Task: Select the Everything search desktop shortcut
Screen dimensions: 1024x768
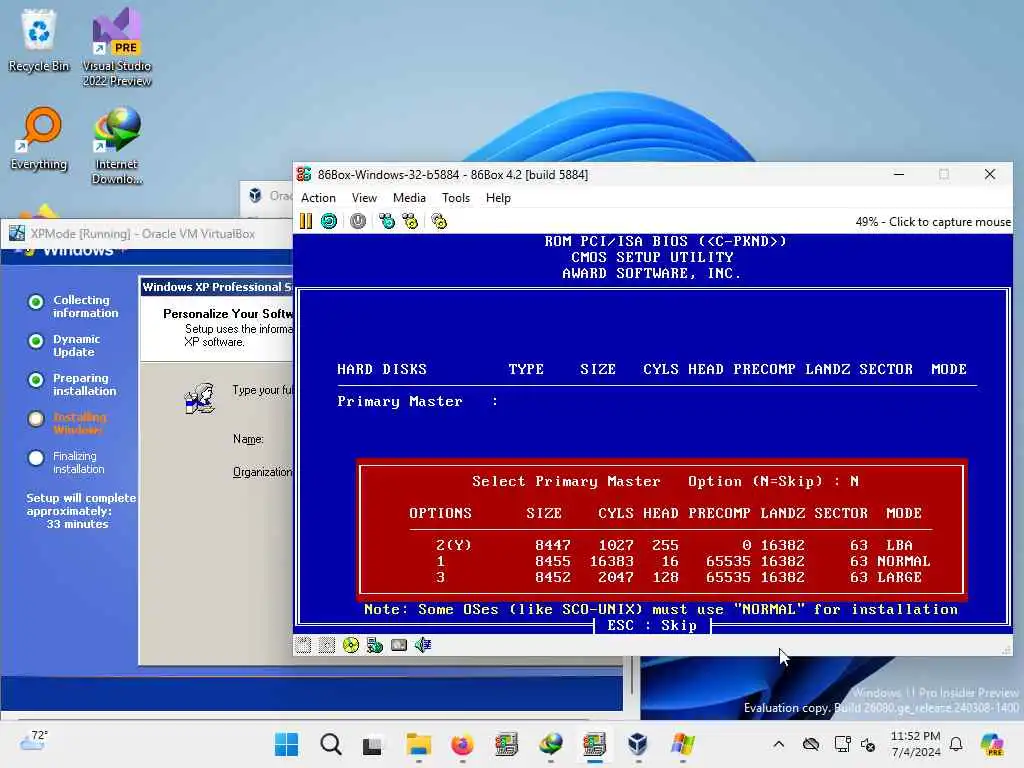Action: click(x=39, y=138)
